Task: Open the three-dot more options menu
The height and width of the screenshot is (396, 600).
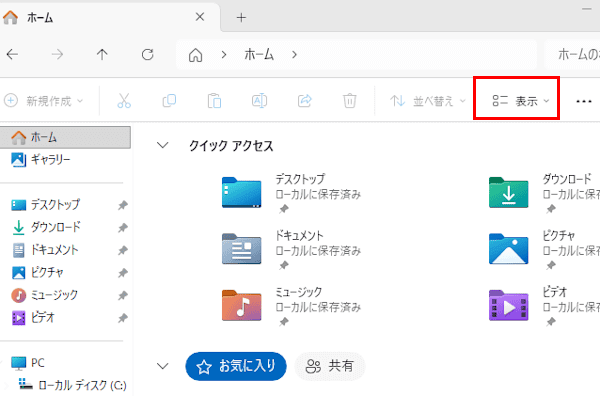Action: coord(584,101)
